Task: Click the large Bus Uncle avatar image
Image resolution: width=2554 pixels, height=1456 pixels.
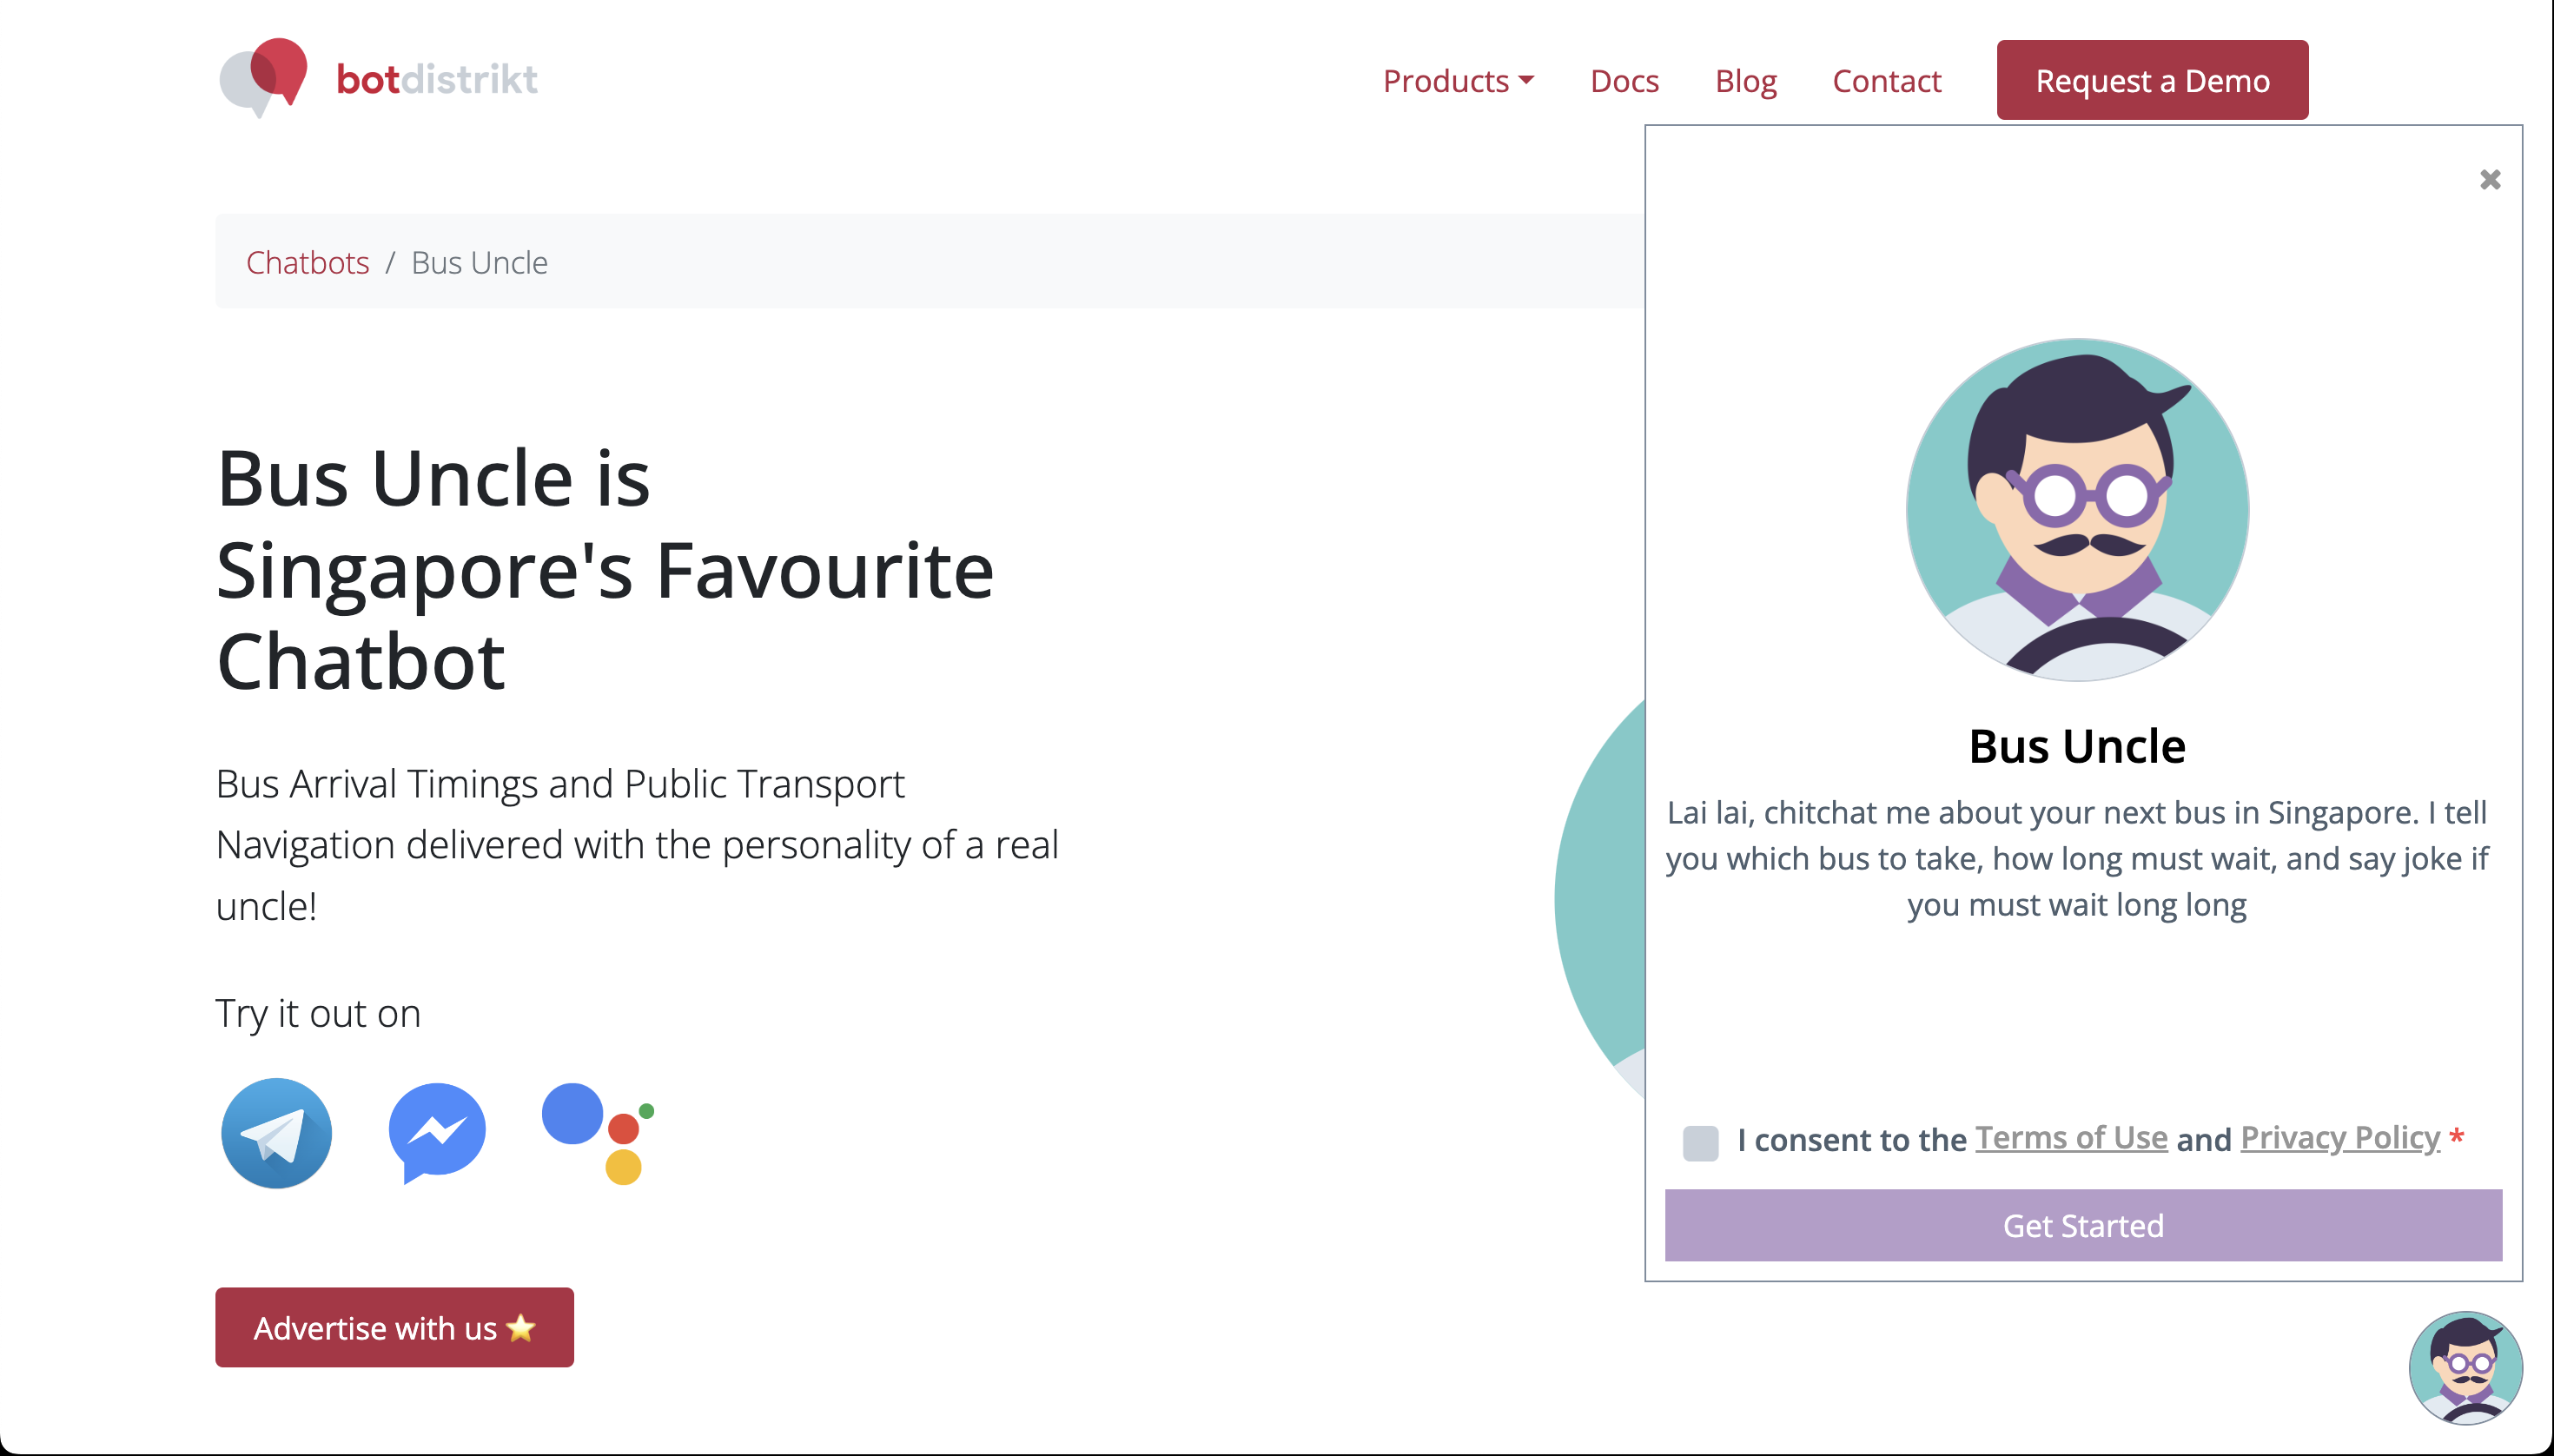Action: tap(2077, 510)
